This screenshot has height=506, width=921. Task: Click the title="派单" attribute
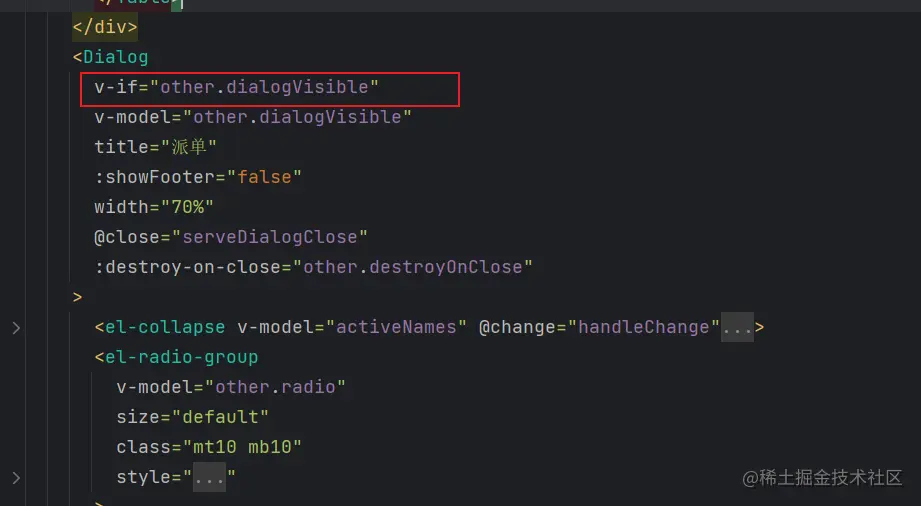pos(156,147)
